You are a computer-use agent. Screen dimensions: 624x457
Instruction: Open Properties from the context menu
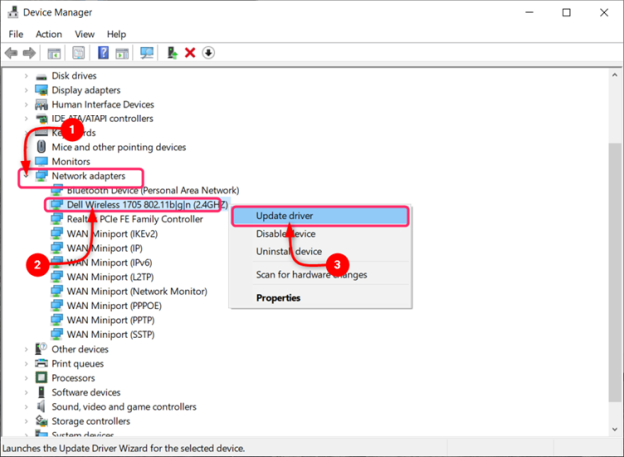[320, 298]
